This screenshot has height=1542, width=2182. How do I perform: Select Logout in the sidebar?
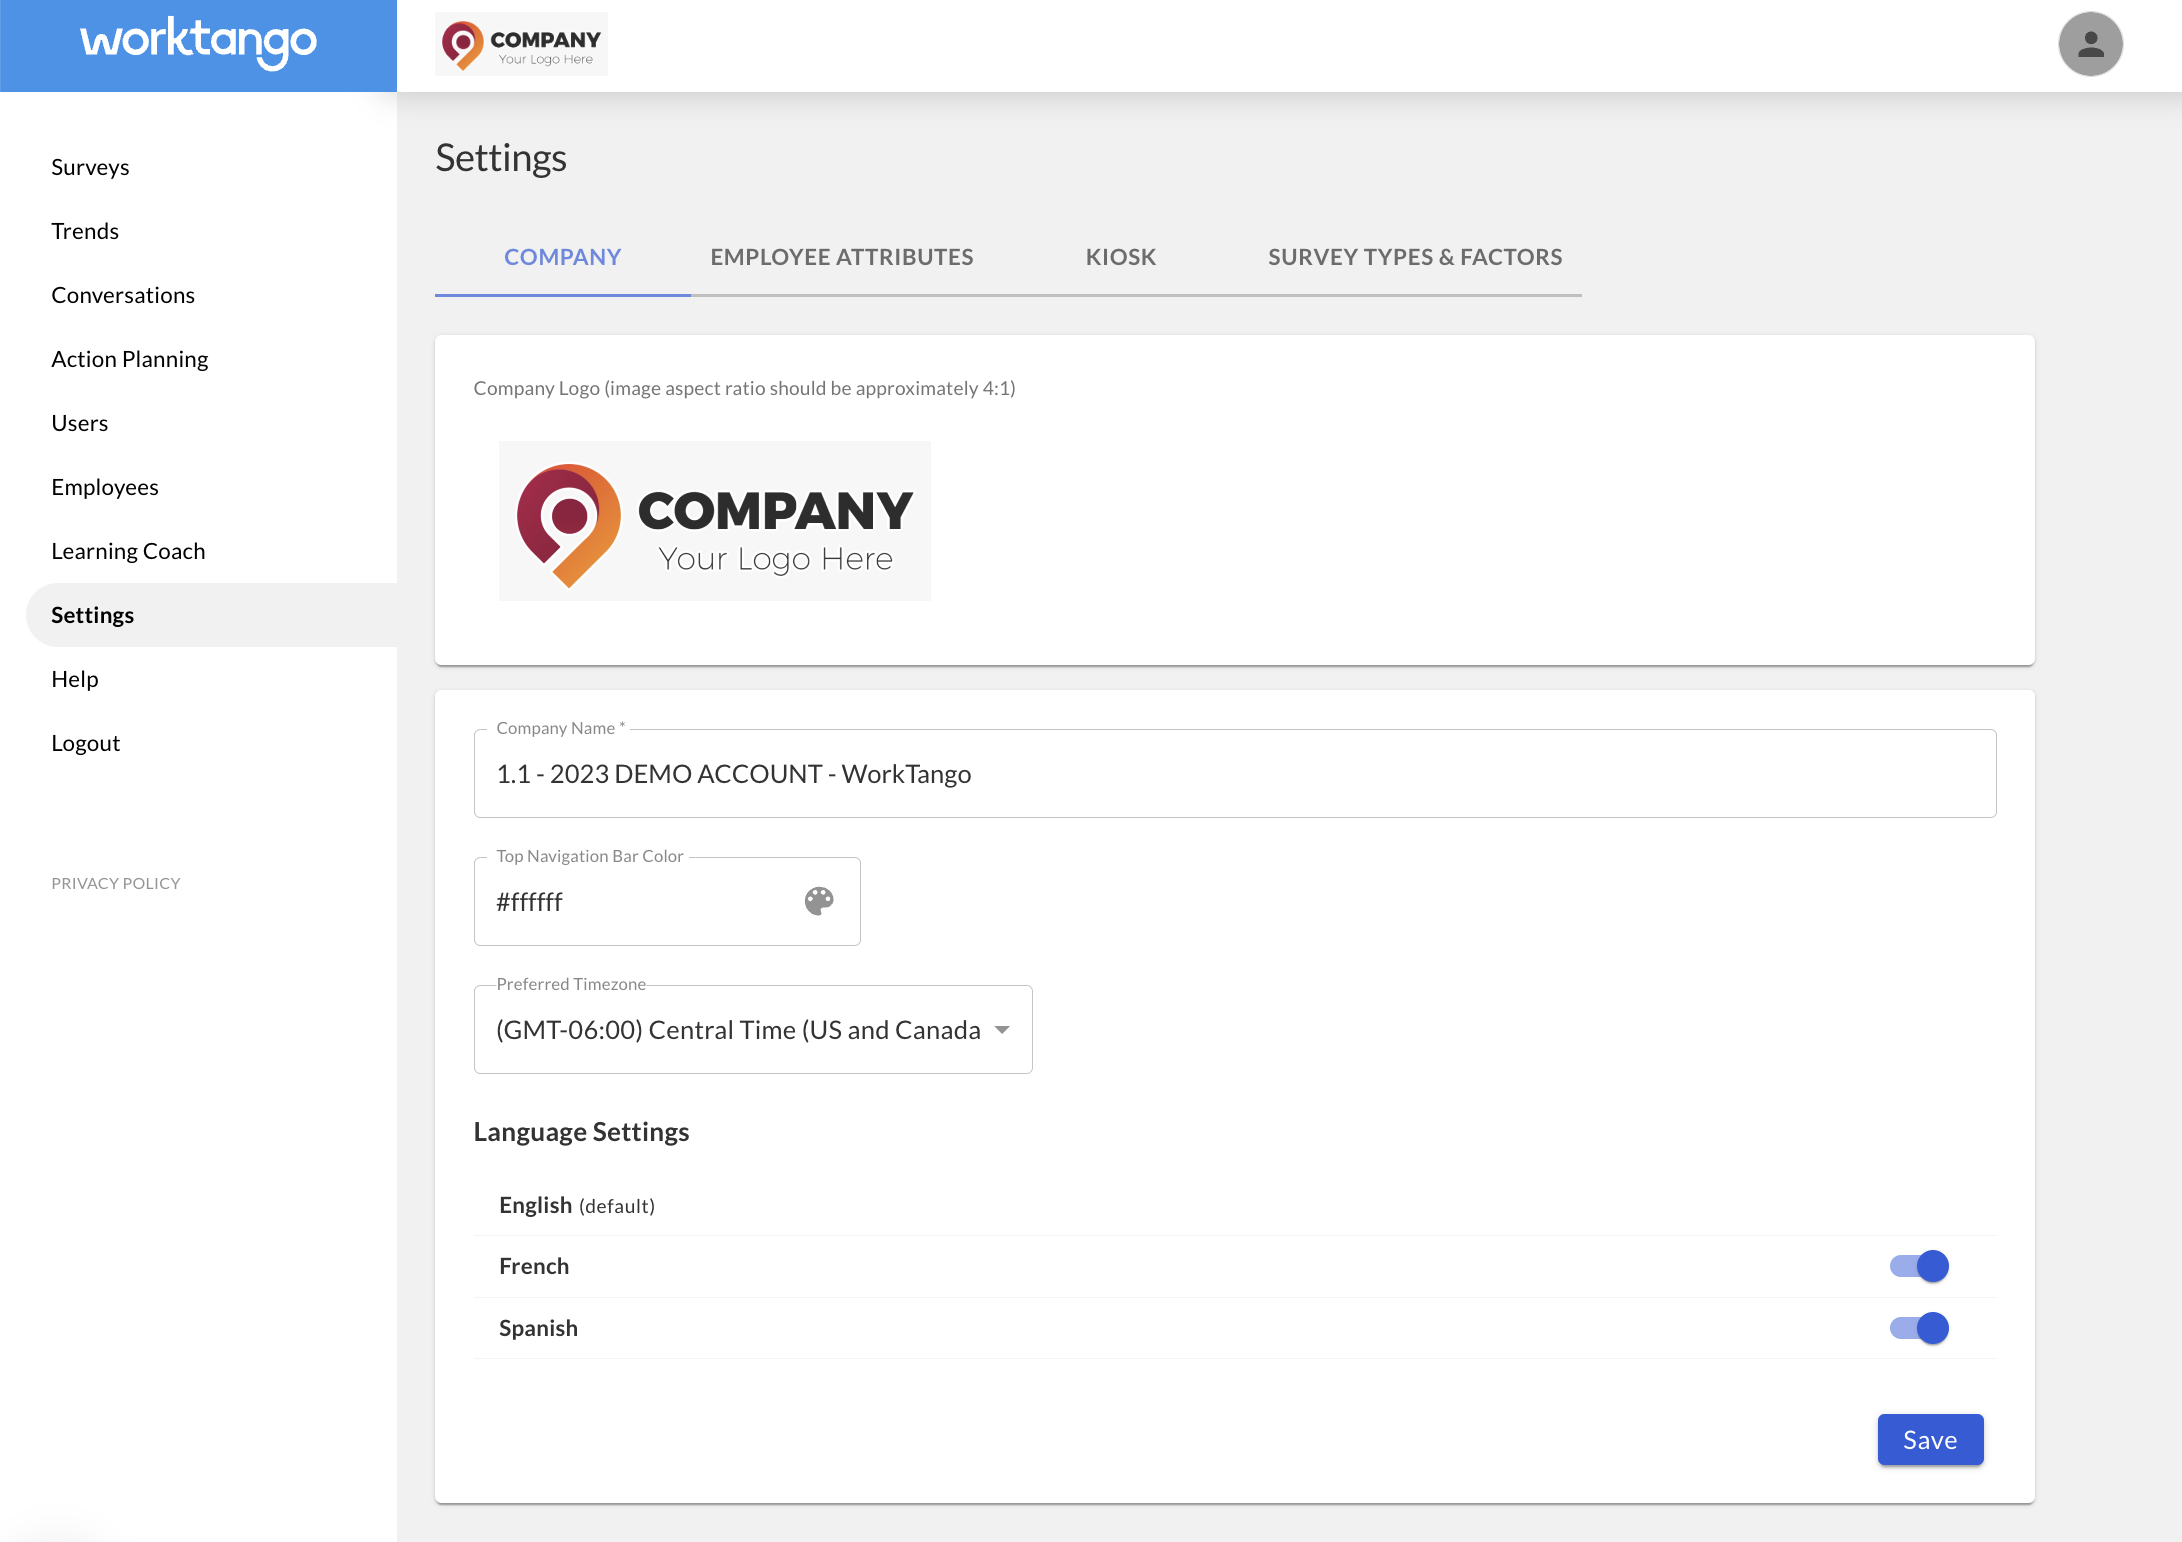[86, 743]
